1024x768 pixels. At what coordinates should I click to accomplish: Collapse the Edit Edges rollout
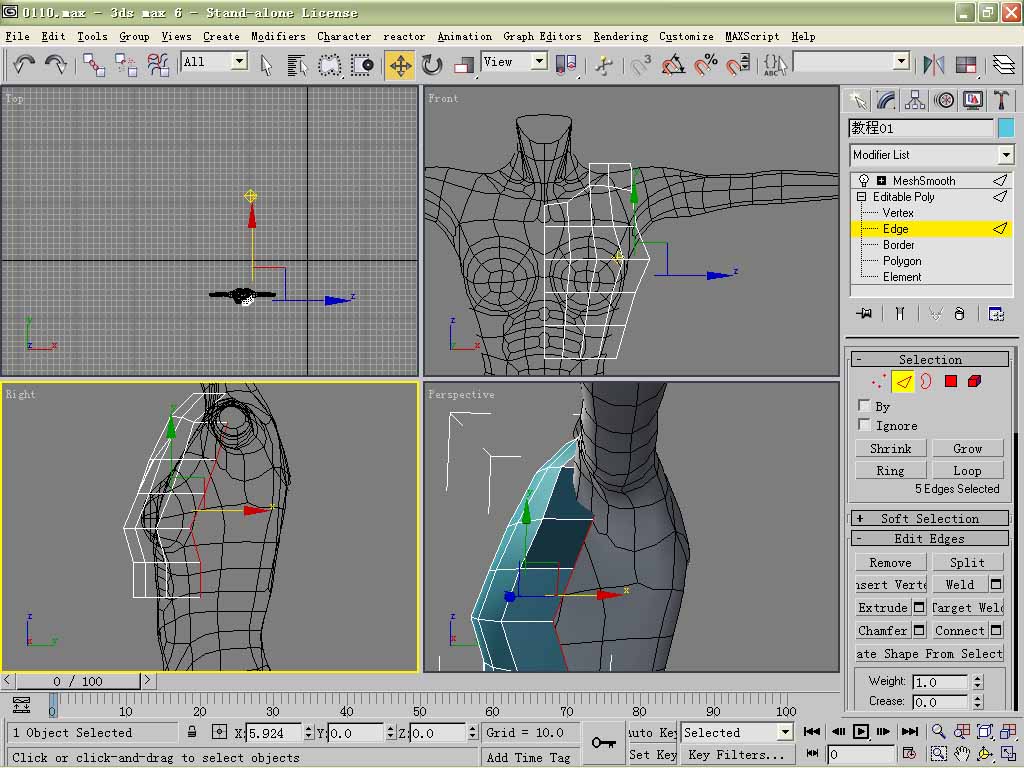tap(930, 539)
